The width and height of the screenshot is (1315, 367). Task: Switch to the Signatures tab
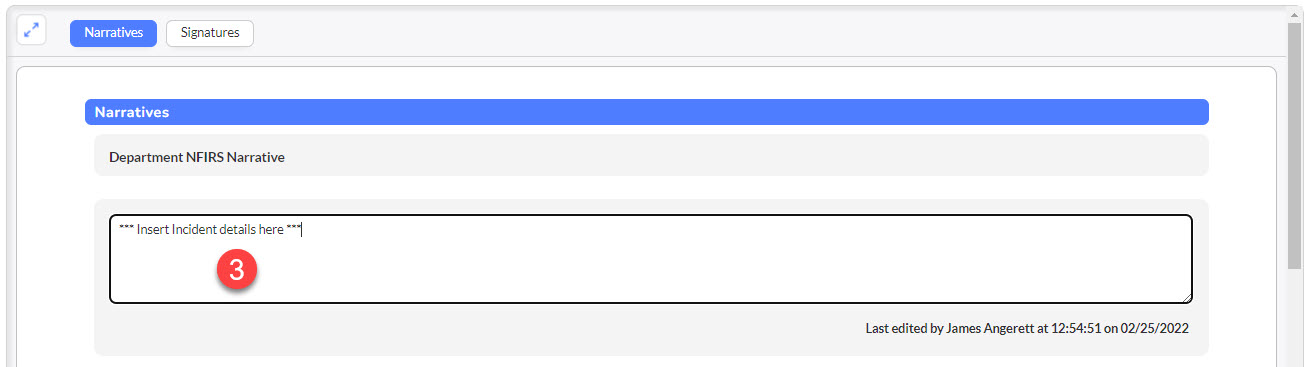coord(210,33)
